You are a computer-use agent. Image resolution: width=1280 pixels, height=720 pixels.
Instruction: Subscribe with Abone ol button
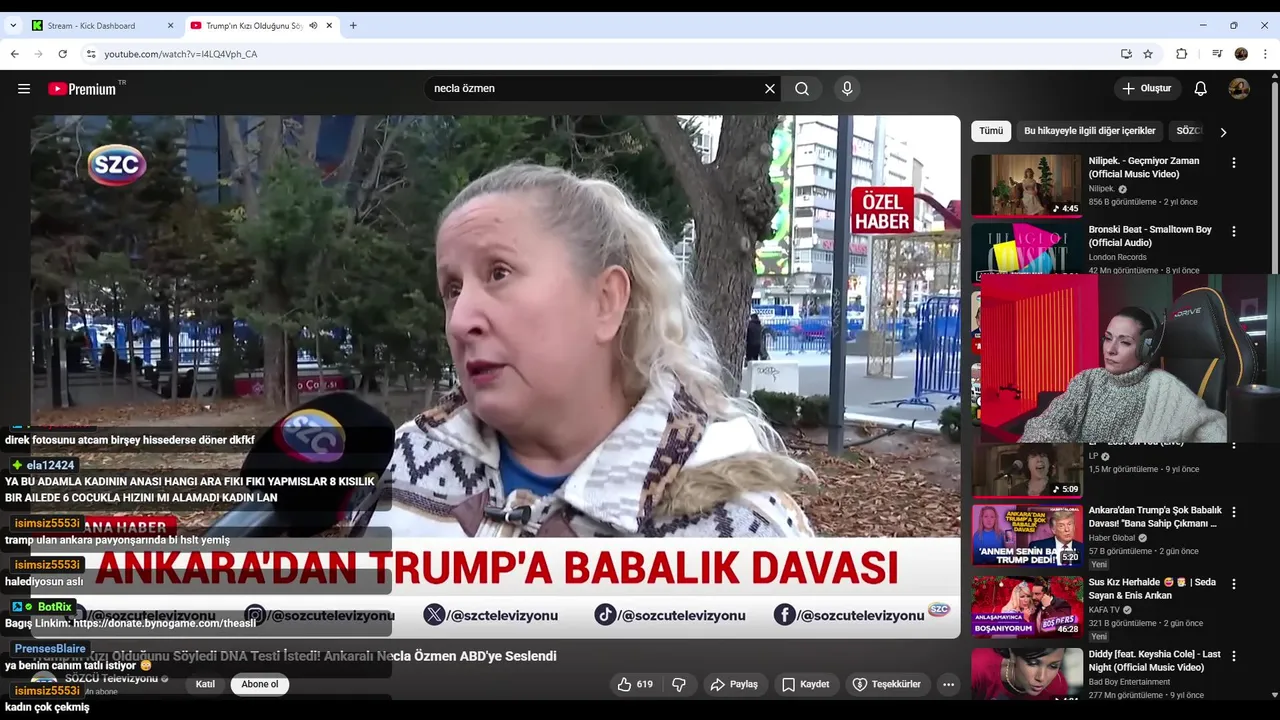click(260, 684)
